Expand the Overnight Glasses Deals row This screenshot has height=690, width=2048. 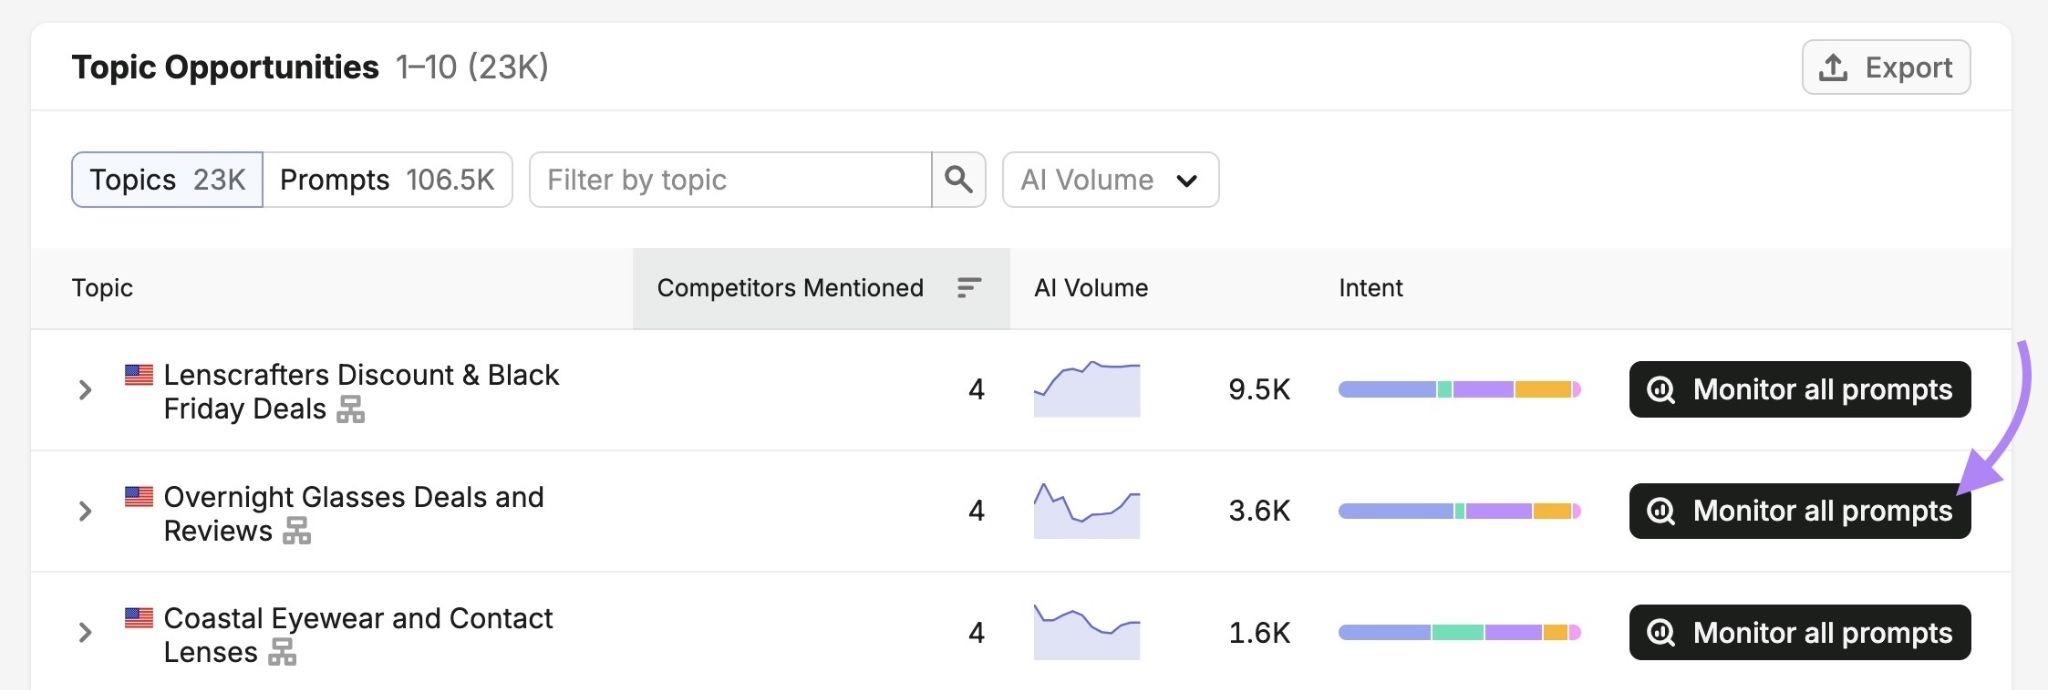[x=85, y=511]
